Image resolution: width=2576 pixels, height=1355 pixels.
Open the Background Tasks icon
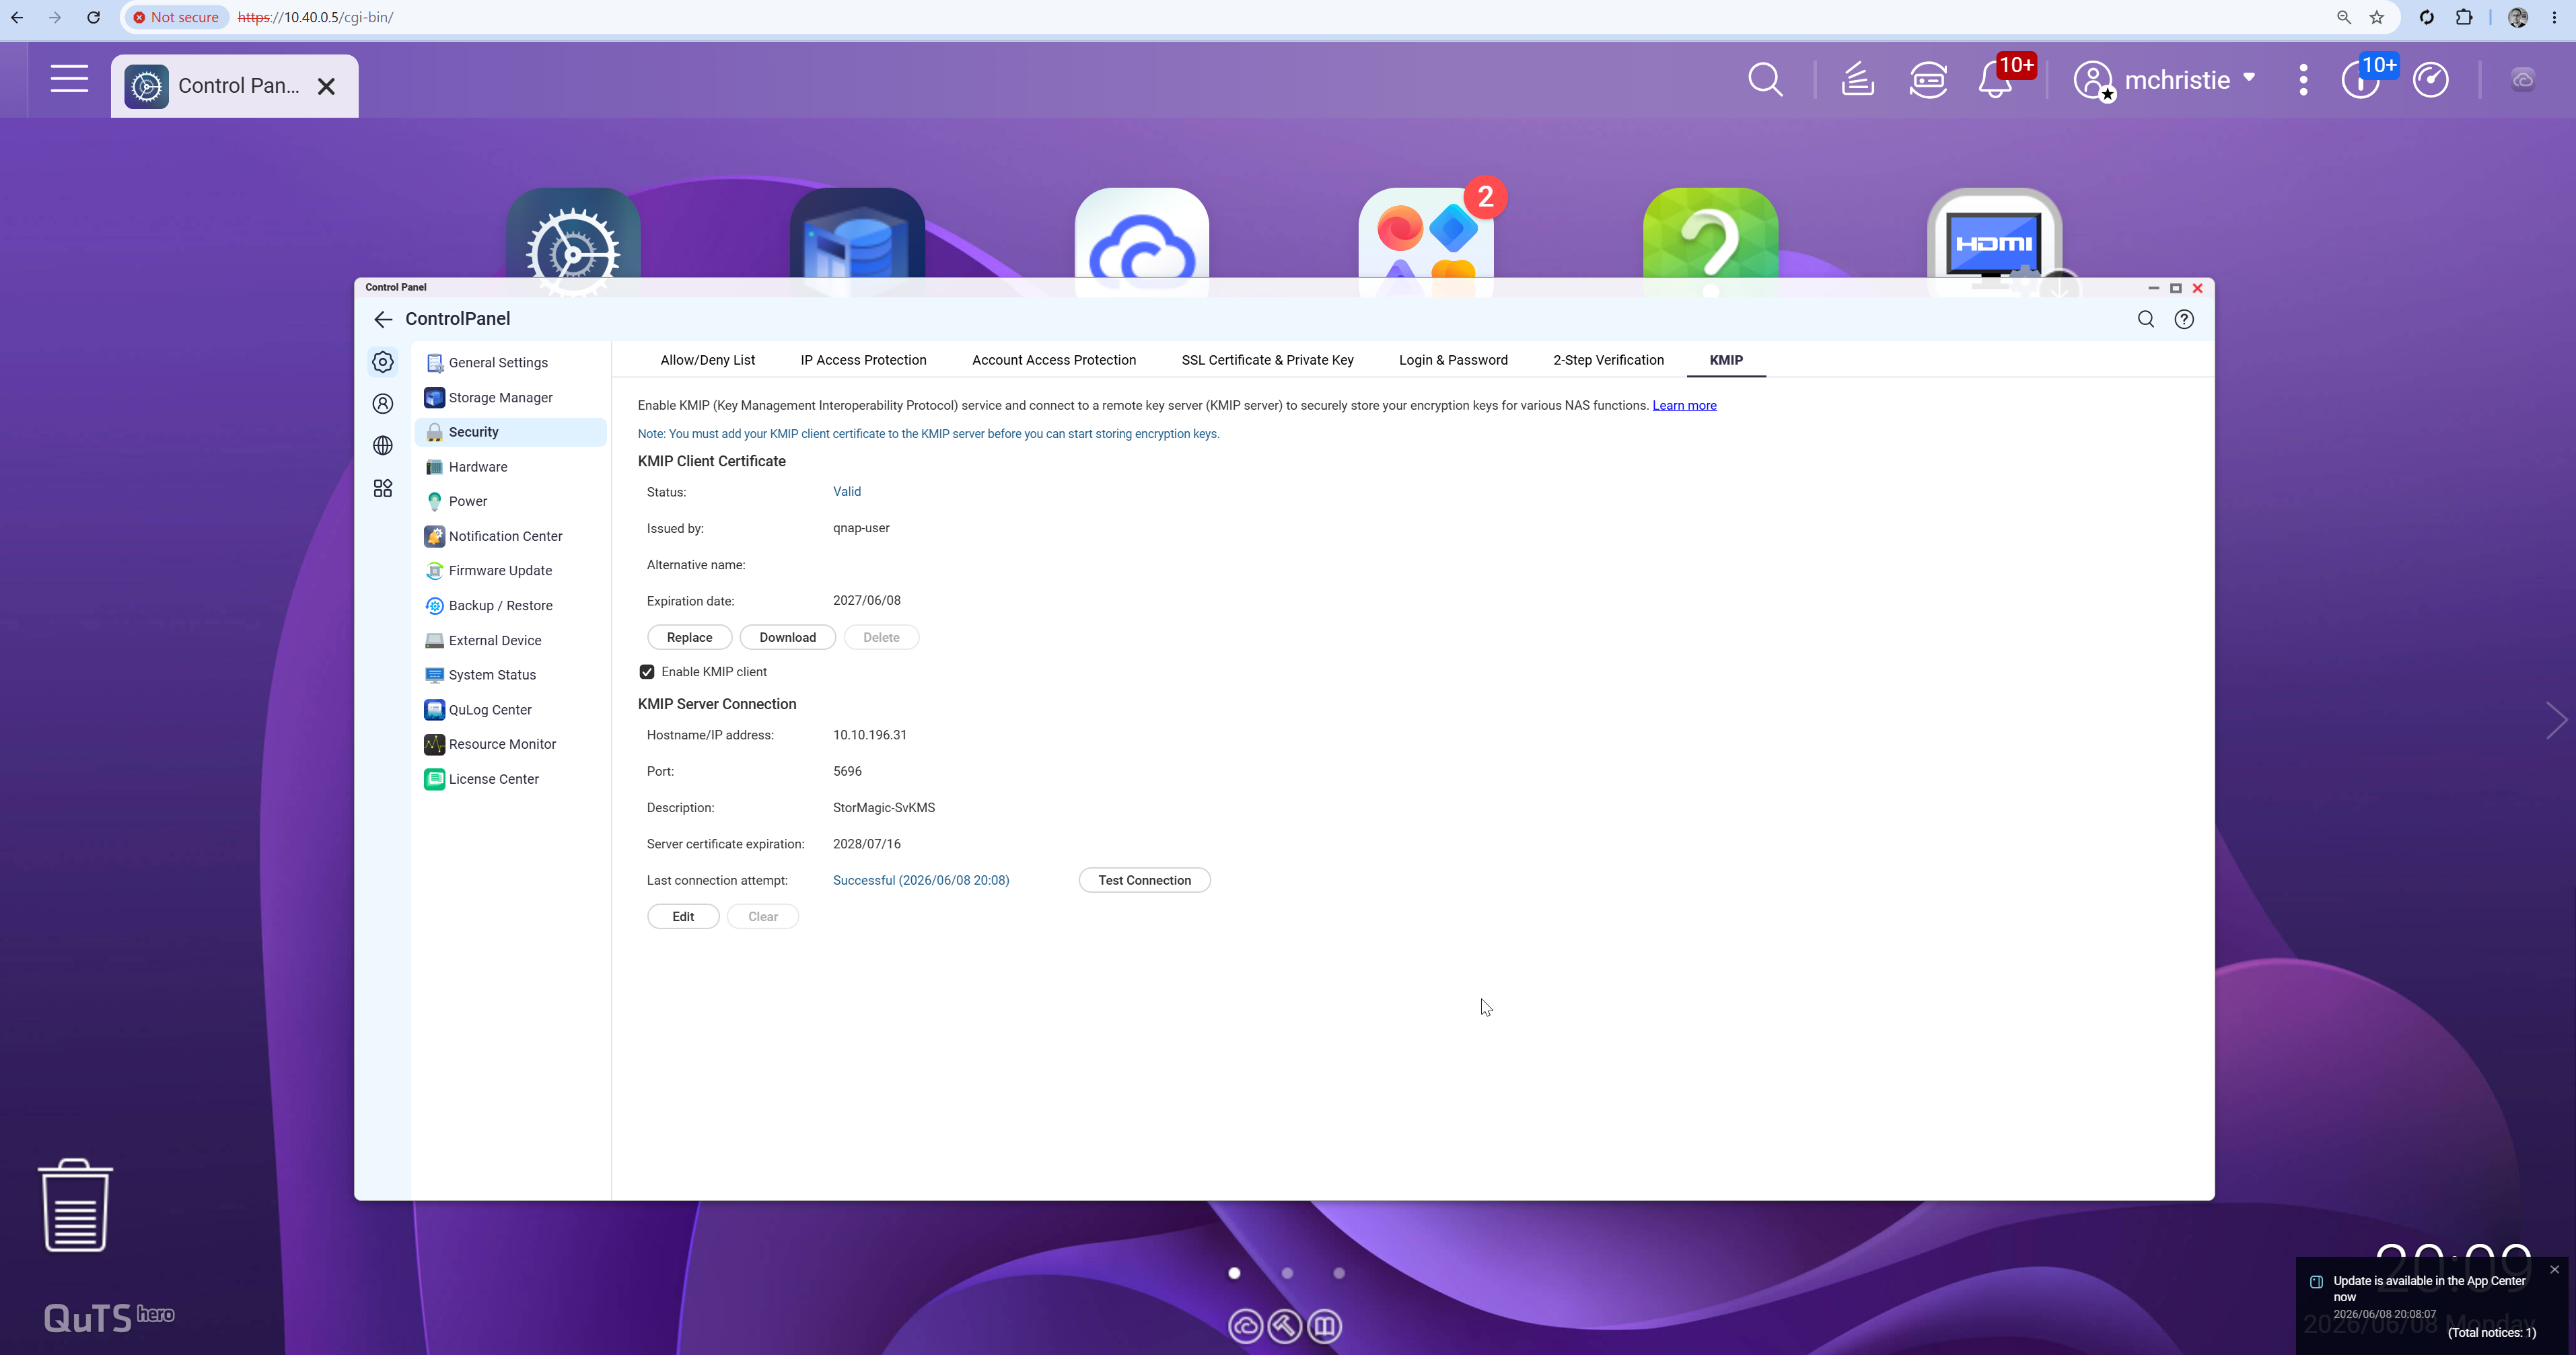tap(1857, 79)
